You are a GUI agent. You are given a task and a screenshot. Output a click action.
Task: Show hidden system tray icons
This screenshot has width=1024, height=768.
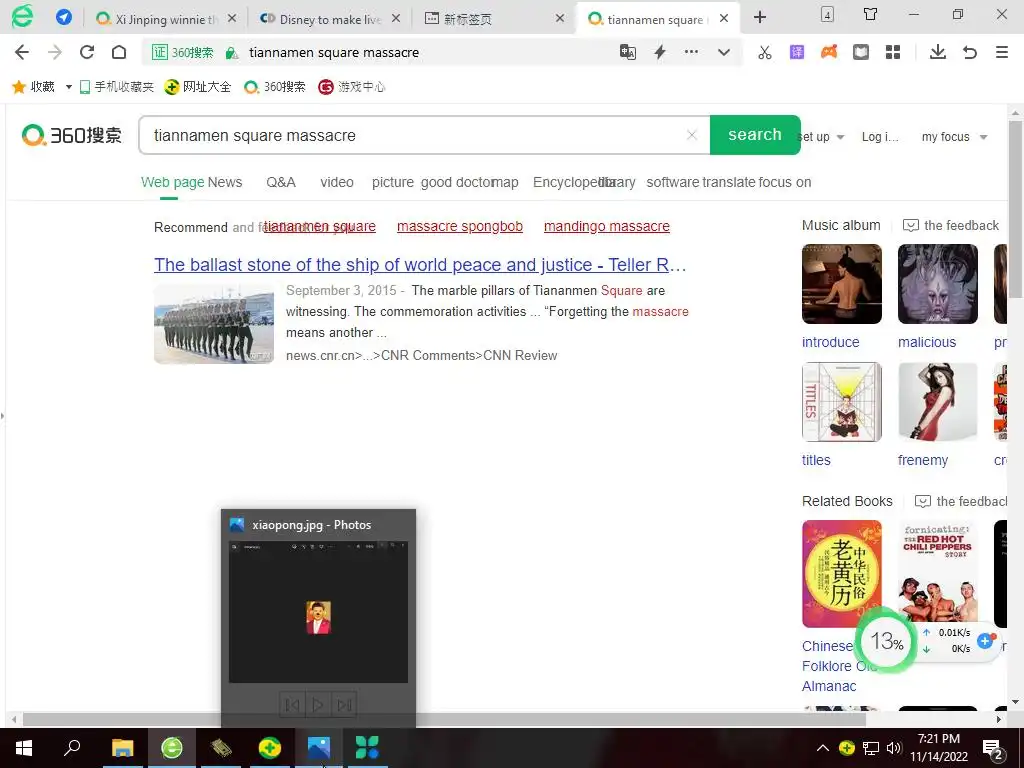pyautogui.click(x=823, y=748)
